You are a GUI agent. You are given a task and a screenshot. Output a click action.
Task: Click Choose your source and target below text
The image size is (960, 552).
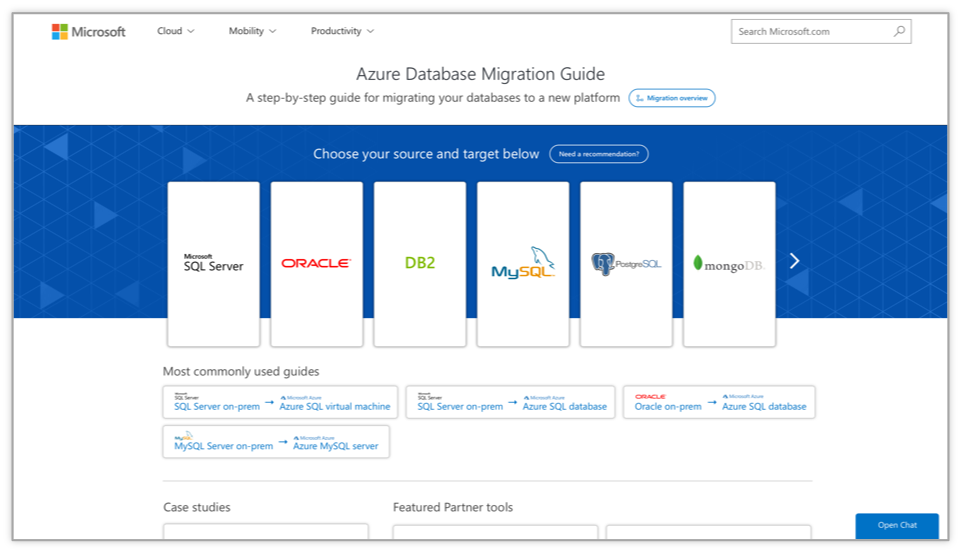click(426, 154)
